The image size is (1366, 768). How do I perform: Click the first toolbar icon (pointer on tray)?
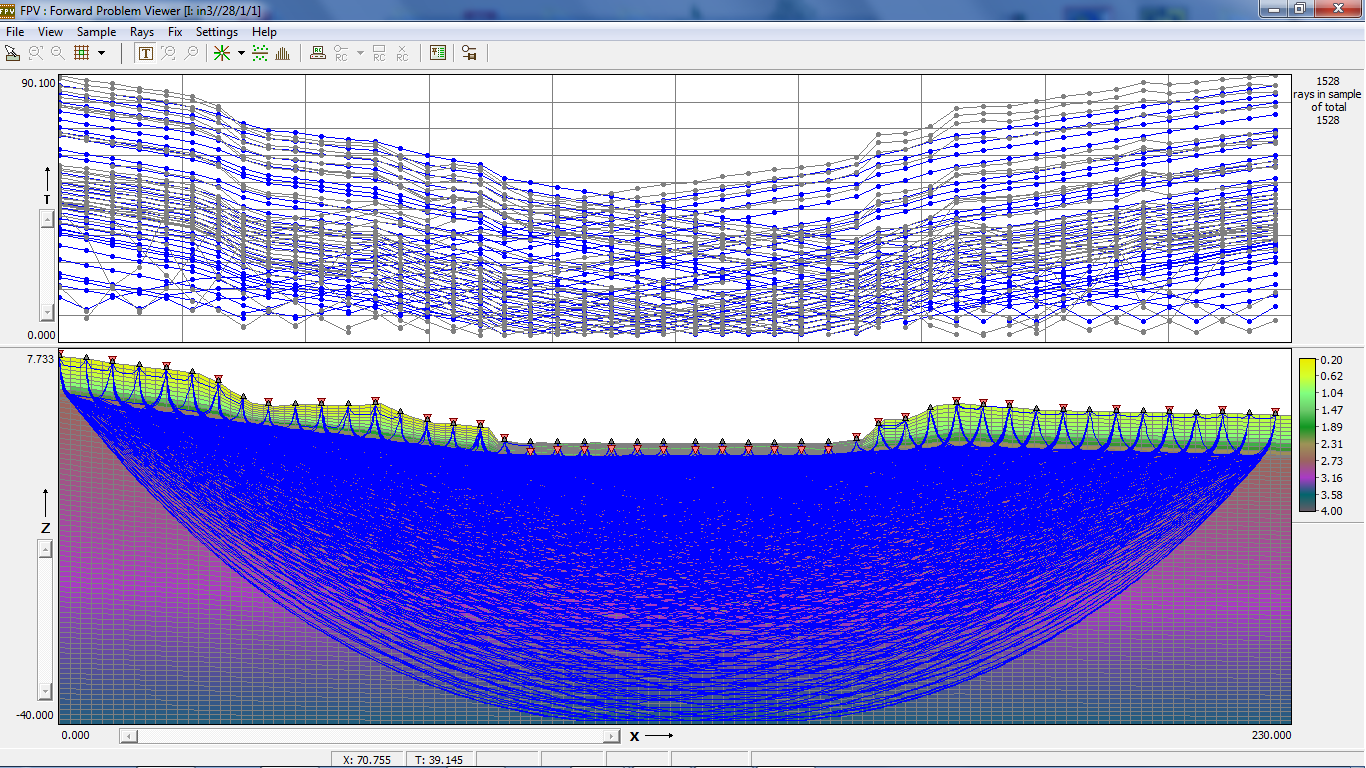(x=13, y=53)
